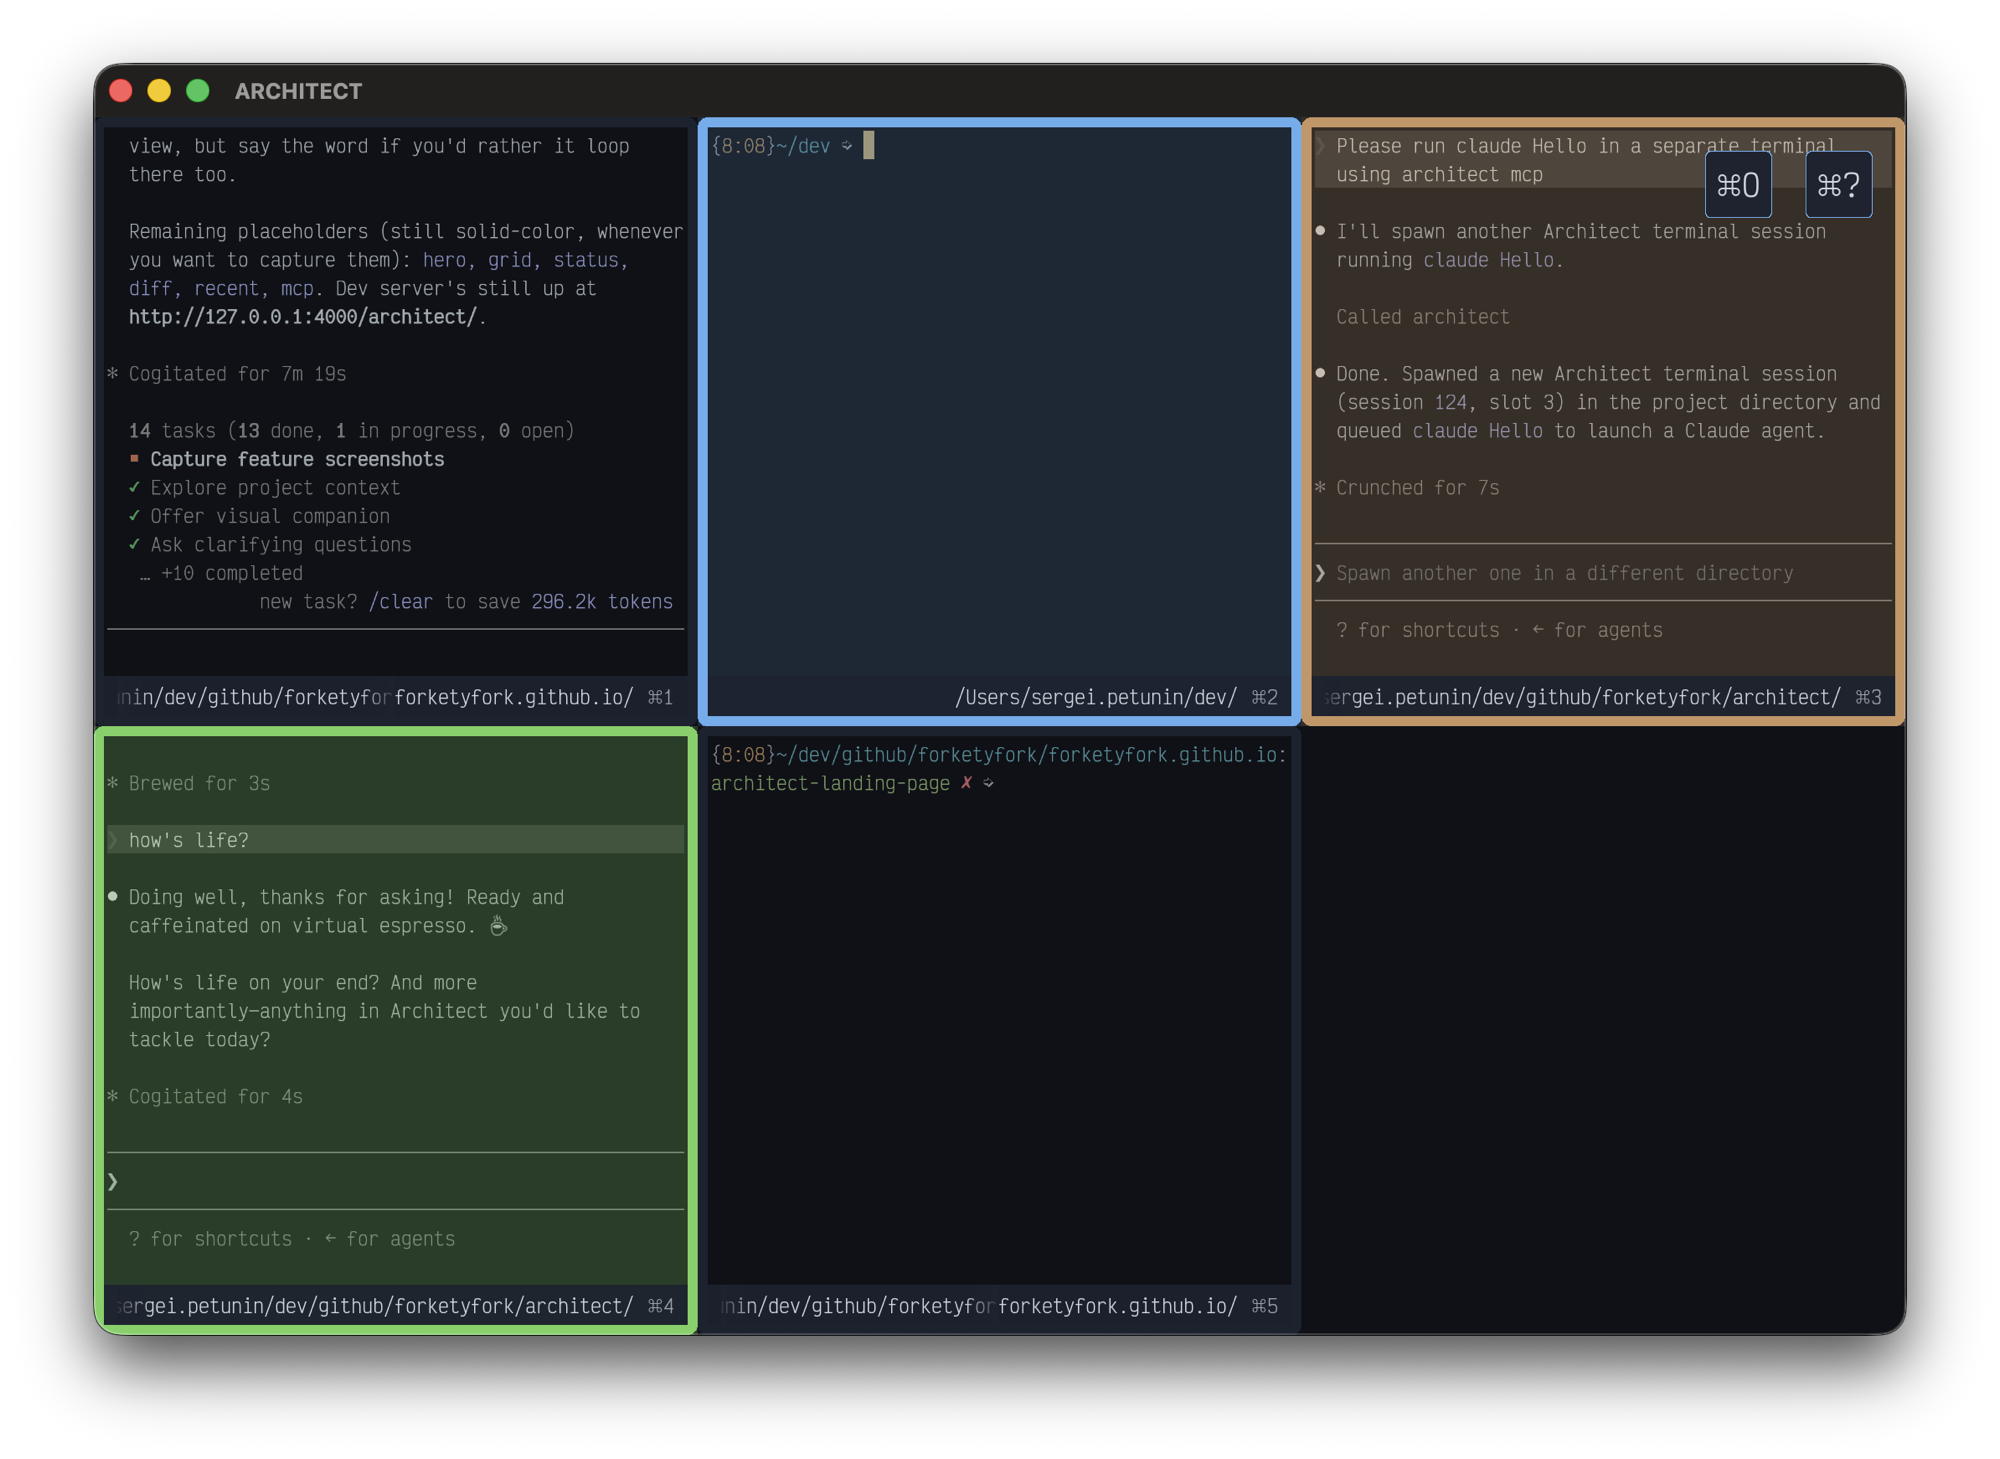
Task: Click the 'Spawn another one' prompt field
Action: (1603, 573)
